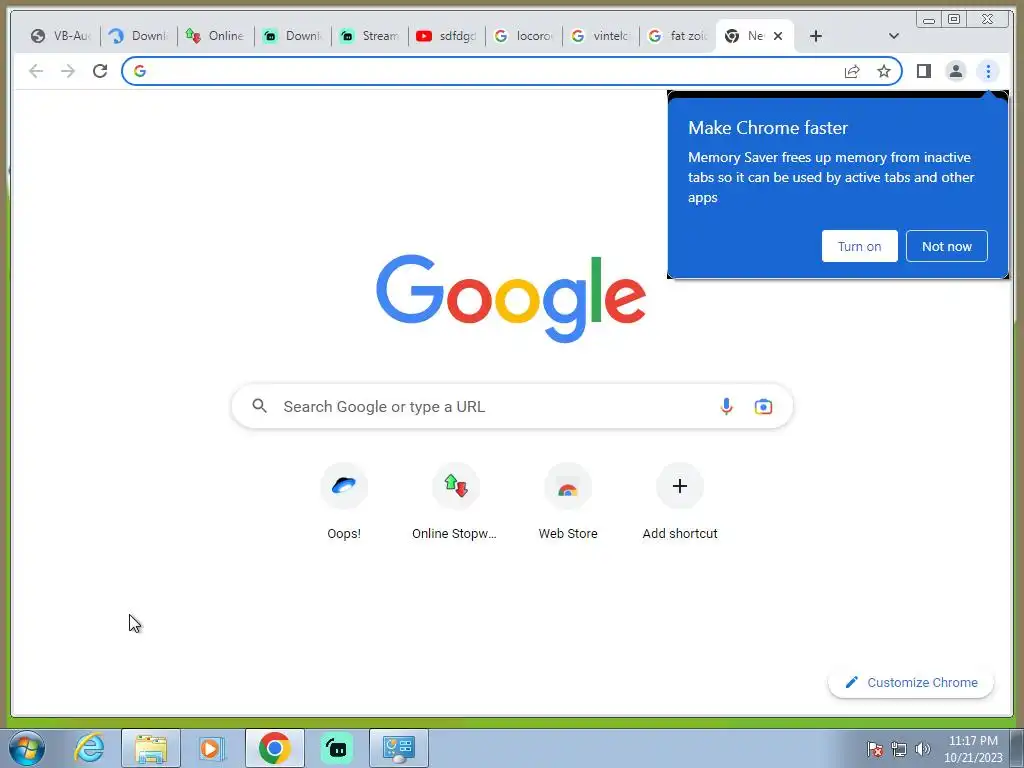The image size is (1024, 768).
Task: Open the side panel icon
Action: coord(923,71)
